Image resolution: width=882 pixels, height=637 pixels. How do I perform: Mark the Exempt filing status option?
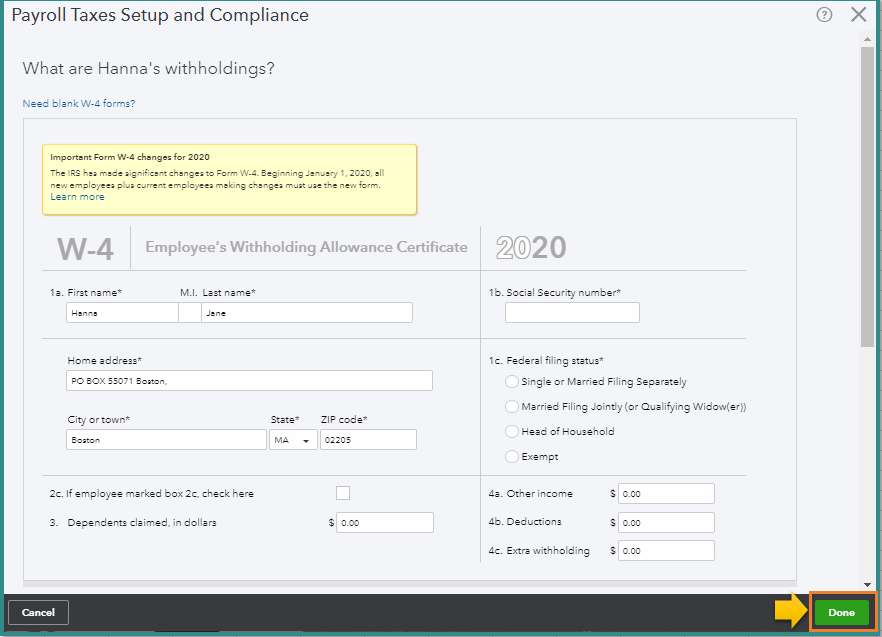pos(513,457)
